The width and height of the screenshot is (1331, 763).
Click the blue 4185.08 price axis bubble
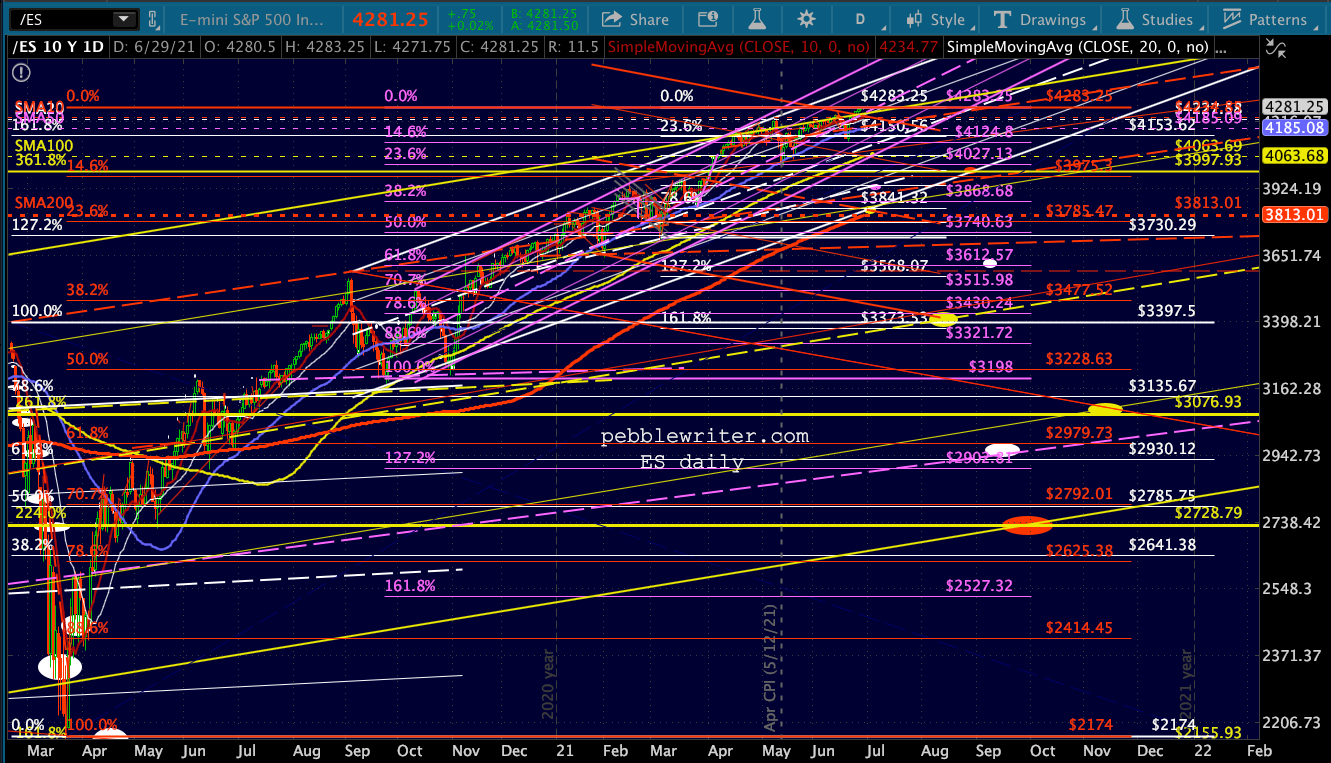[x=1294, y=128]
